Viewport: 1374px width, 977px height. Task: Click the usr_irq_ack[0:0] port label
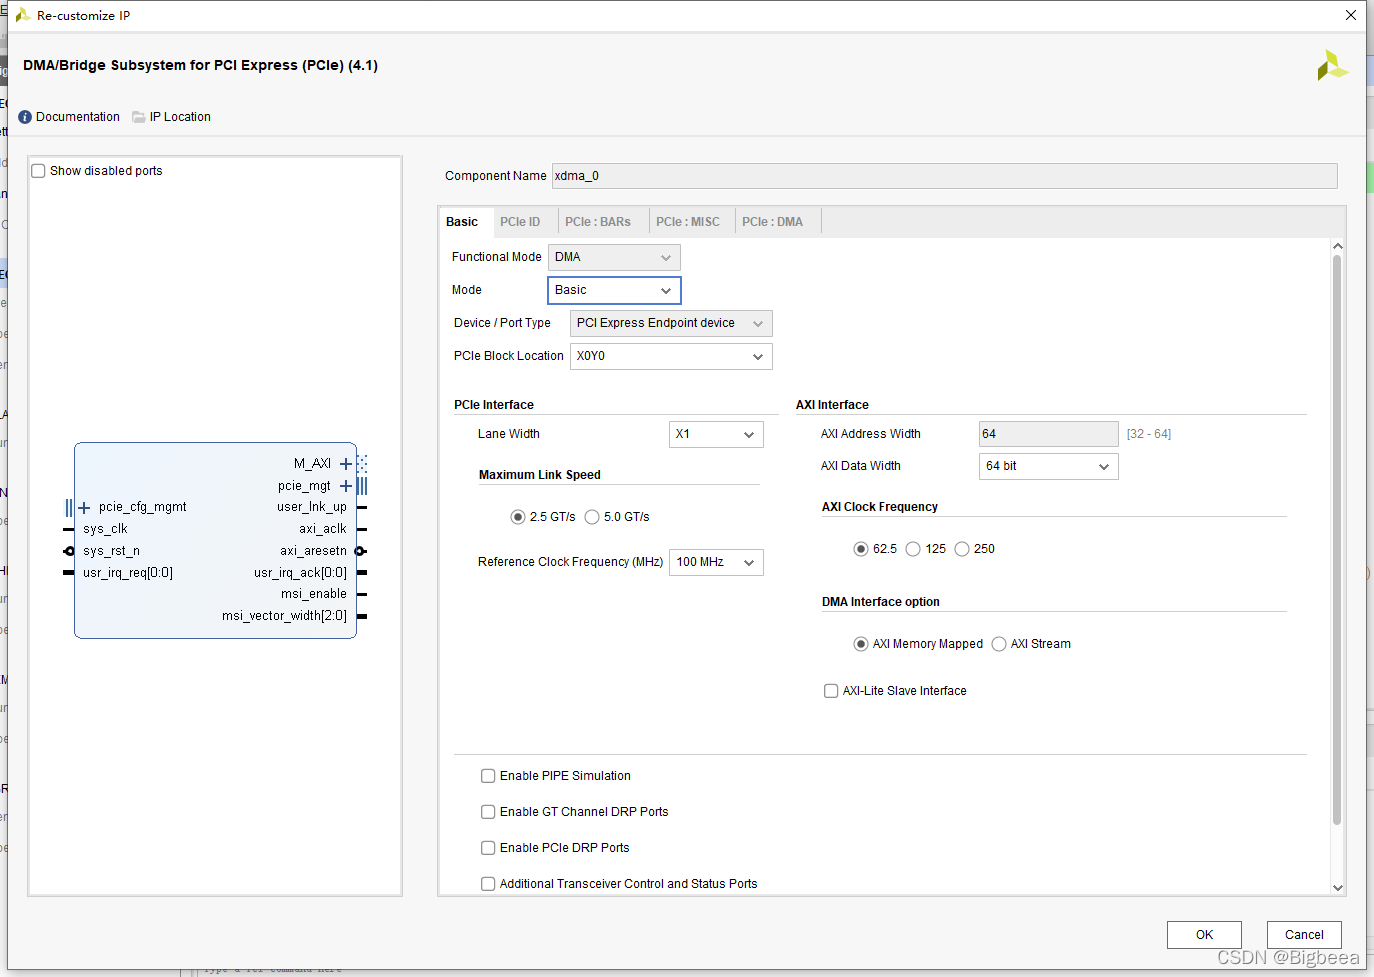[301, 573]
